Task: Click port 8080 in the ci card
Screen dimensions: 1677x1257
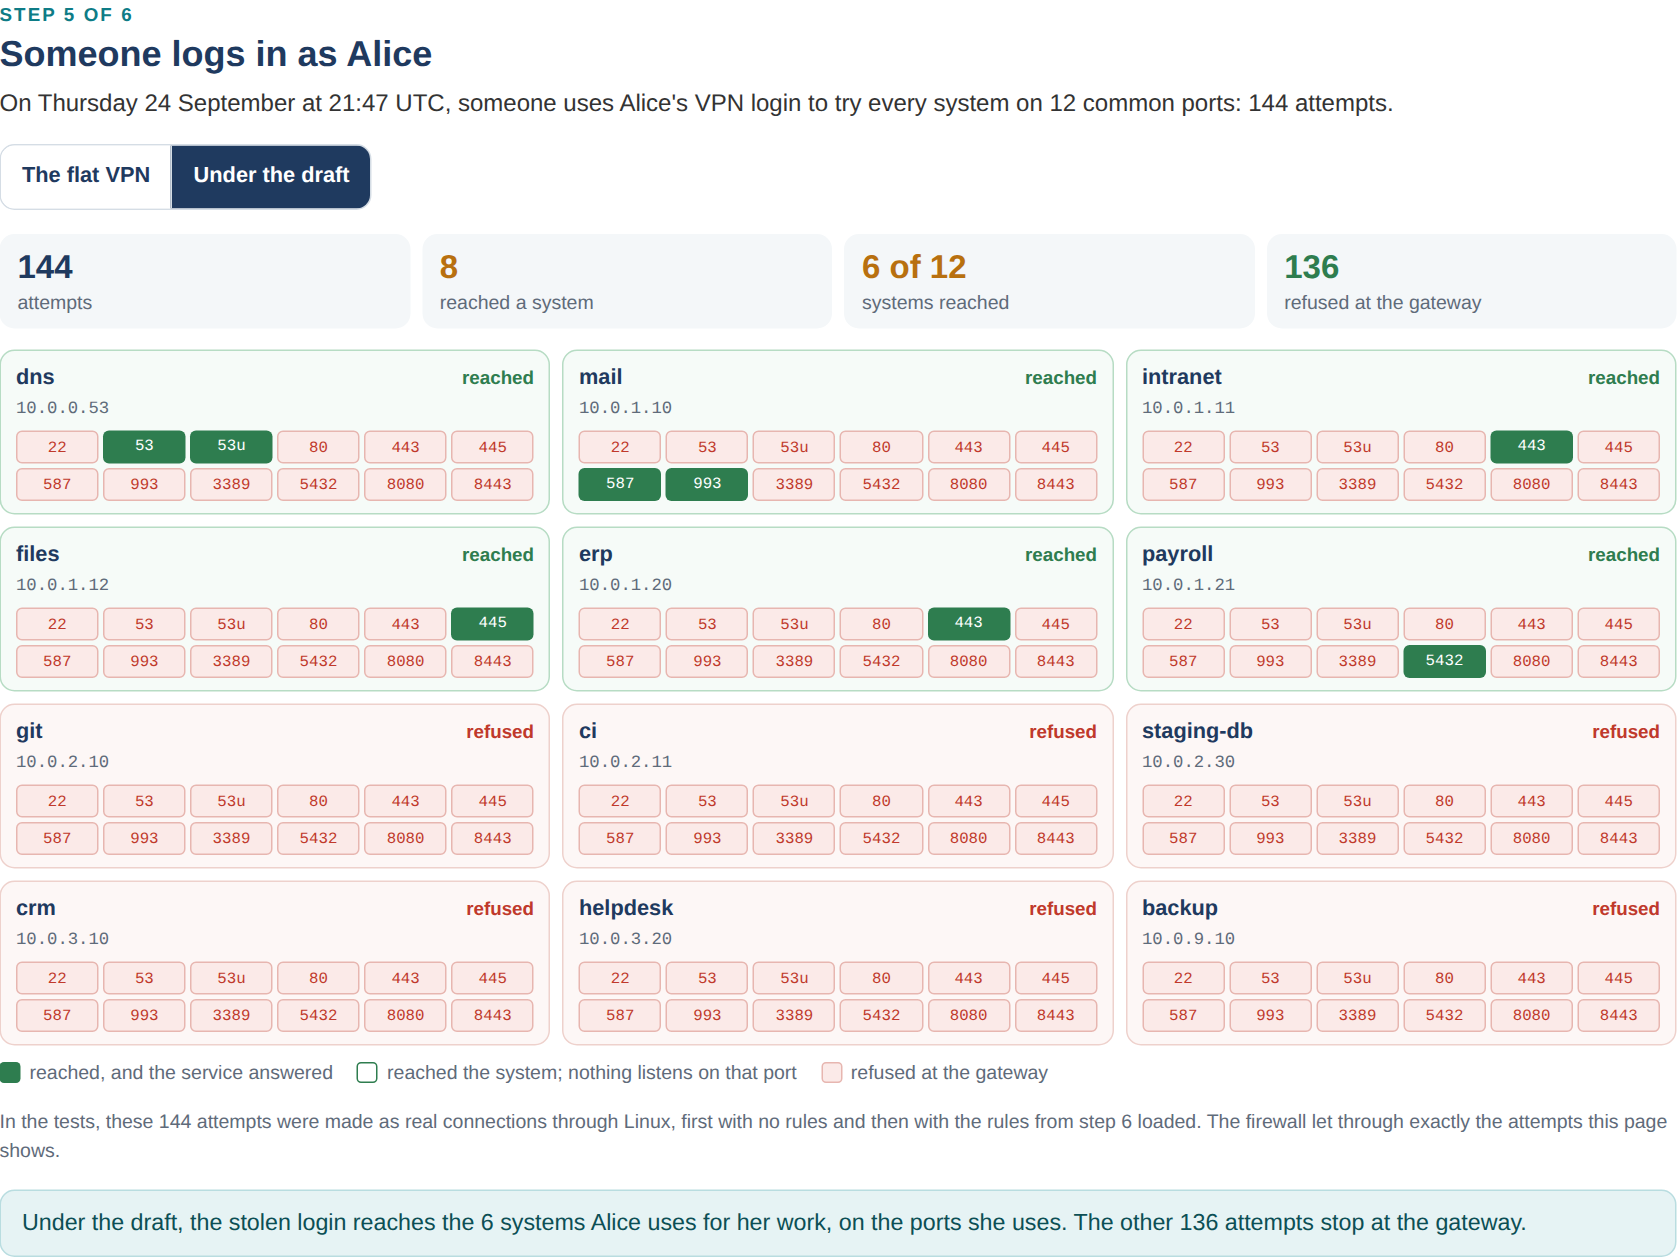Action: tap(968, 838)
